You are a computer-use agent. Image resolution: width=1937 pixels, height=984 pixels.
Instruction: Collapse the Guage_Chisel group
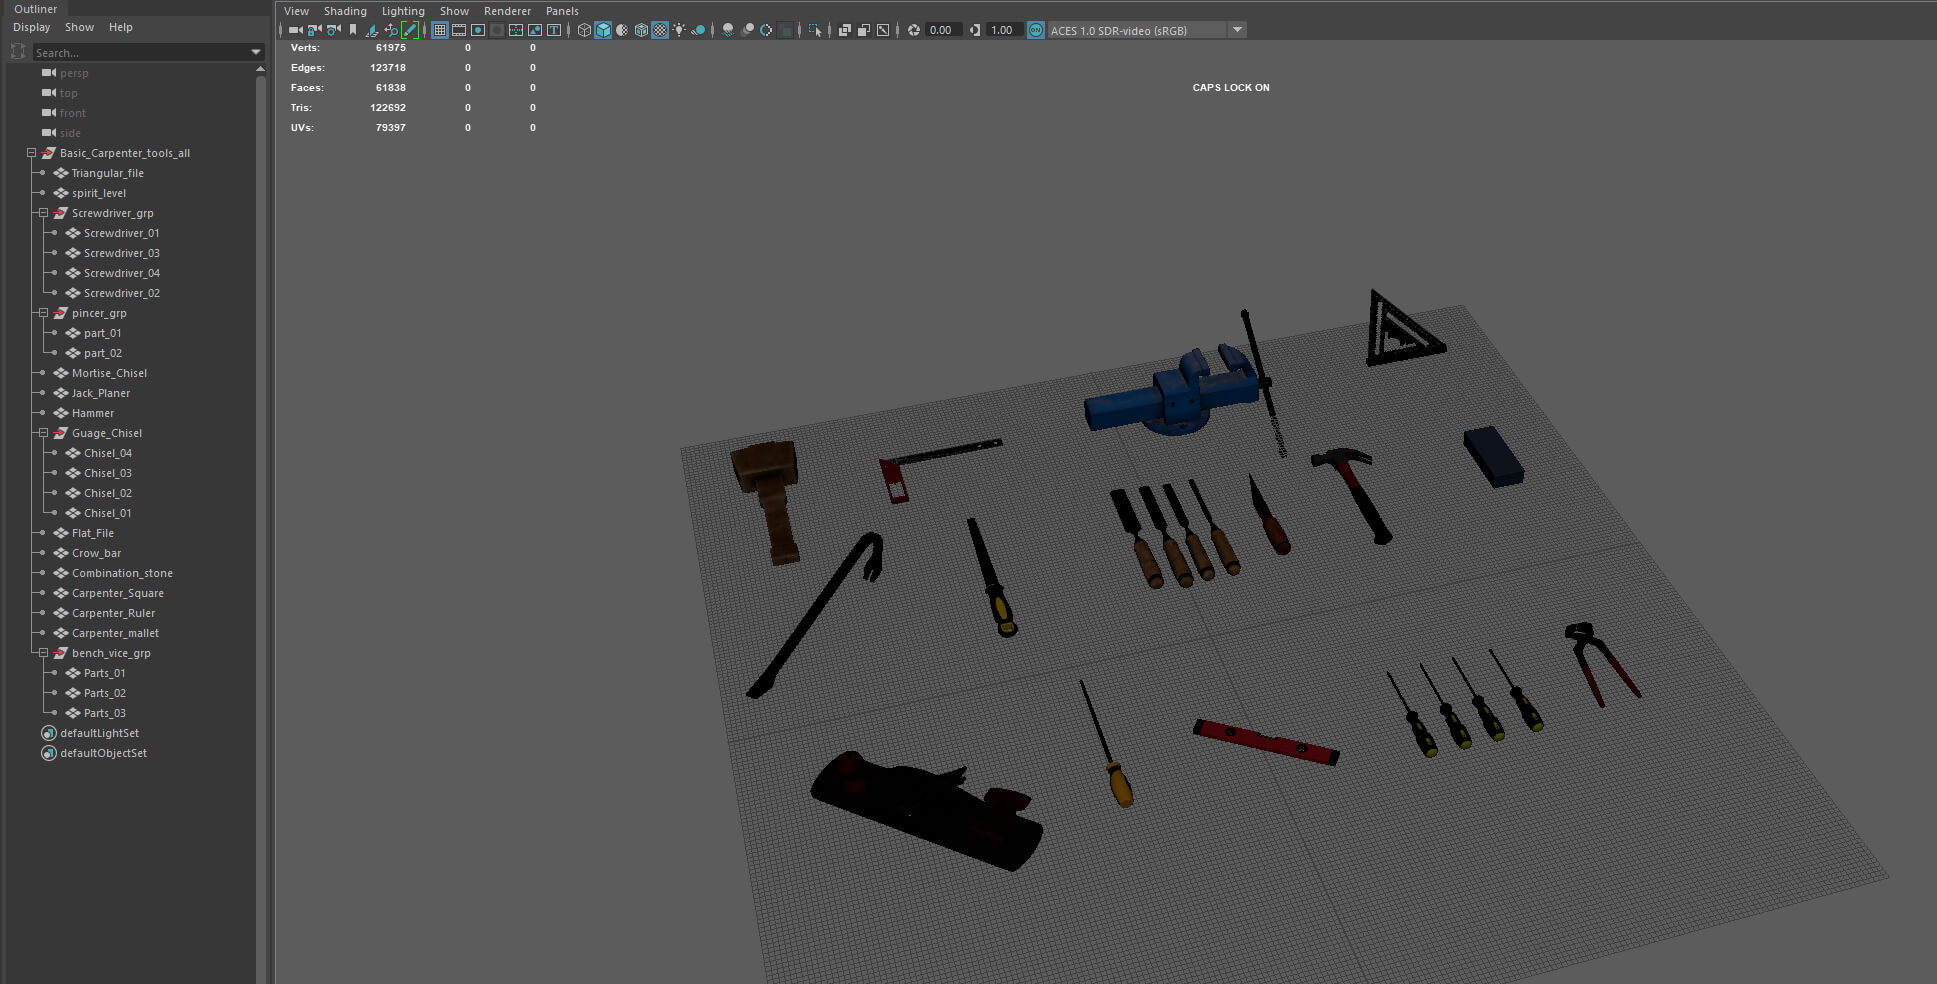[43, 433]
